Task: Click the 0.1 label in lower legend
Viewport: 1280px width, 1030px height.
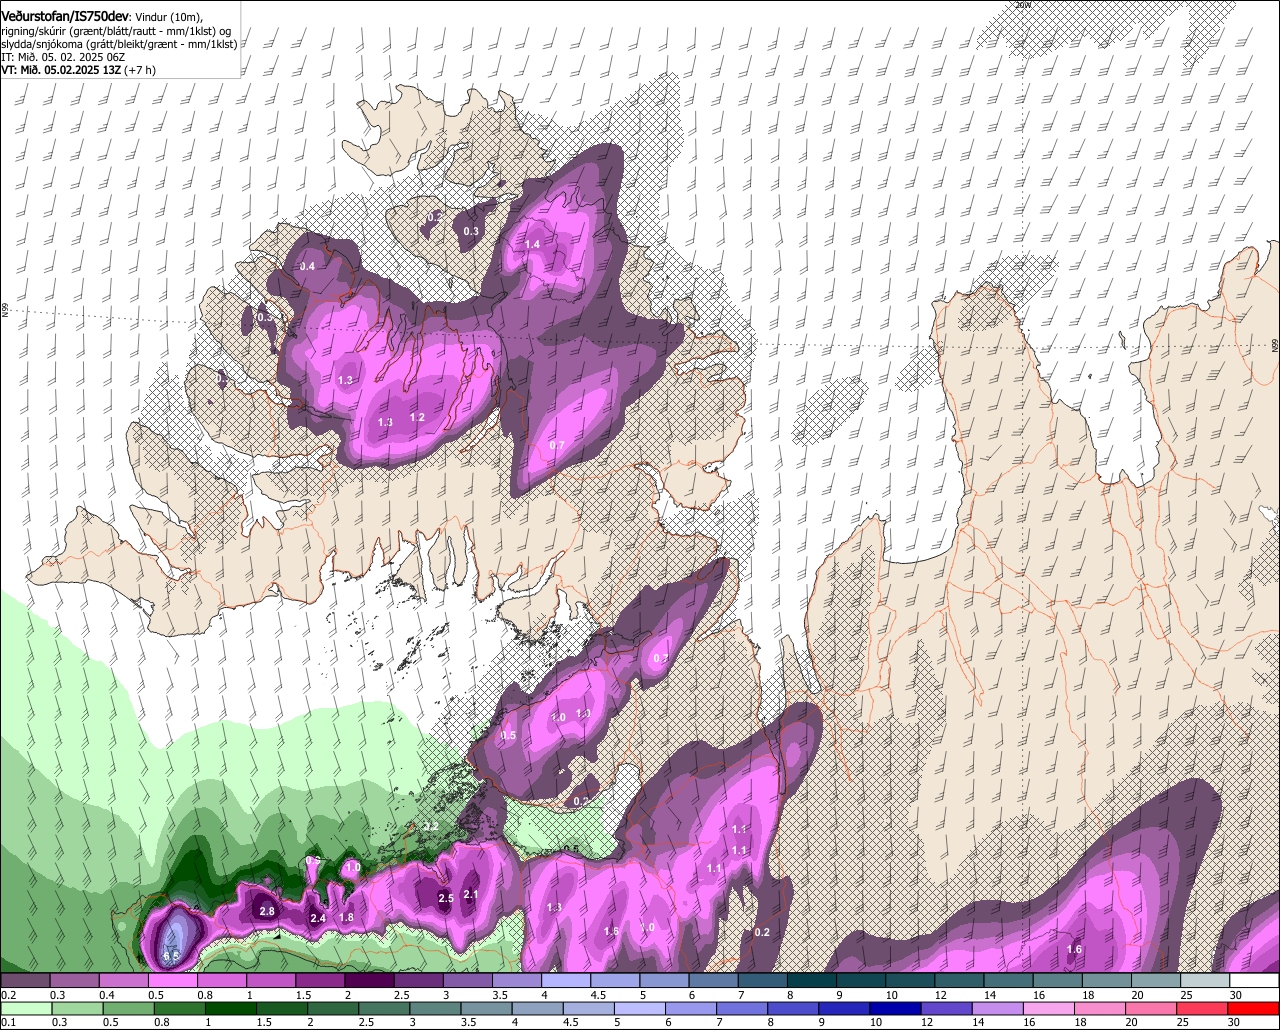Action: [x=8, y=1022]
